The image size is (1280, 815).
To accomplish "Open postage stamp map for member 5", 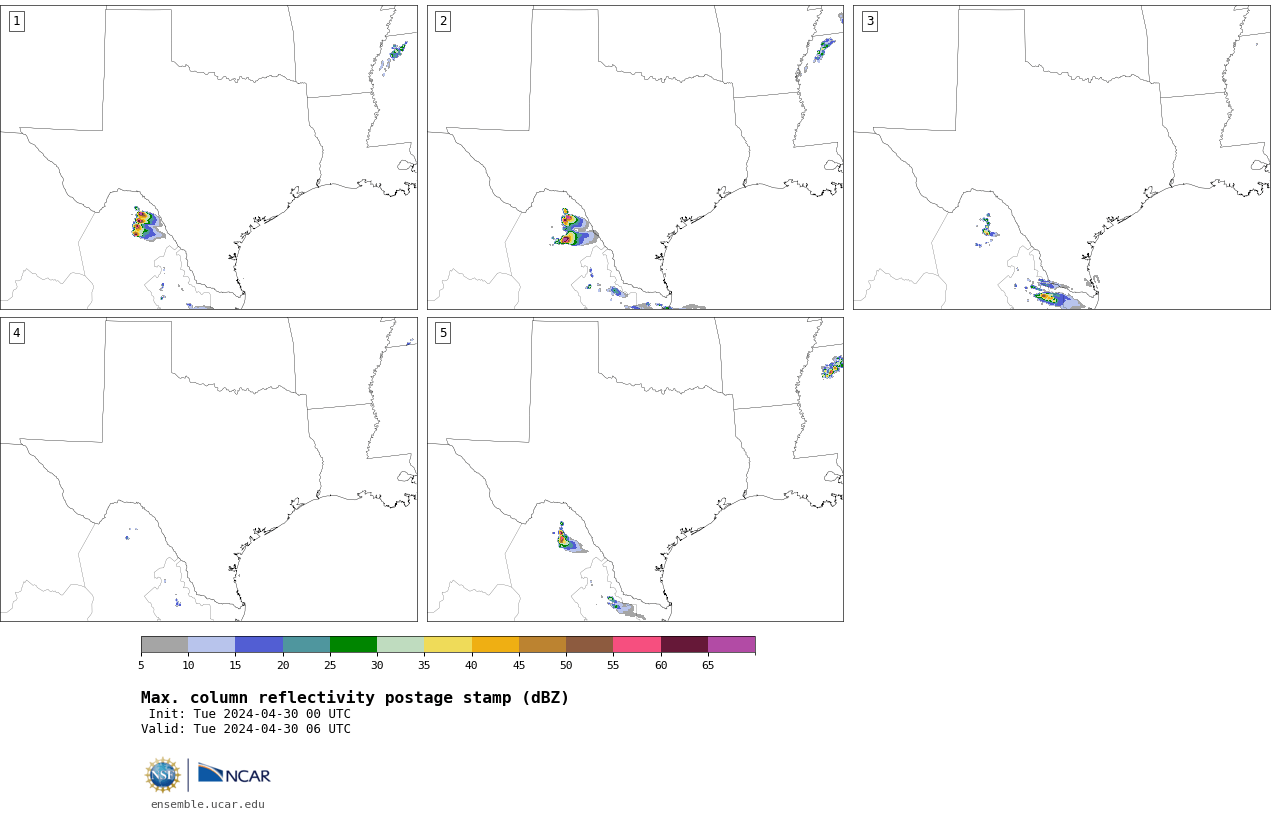I will click(635, 469).
